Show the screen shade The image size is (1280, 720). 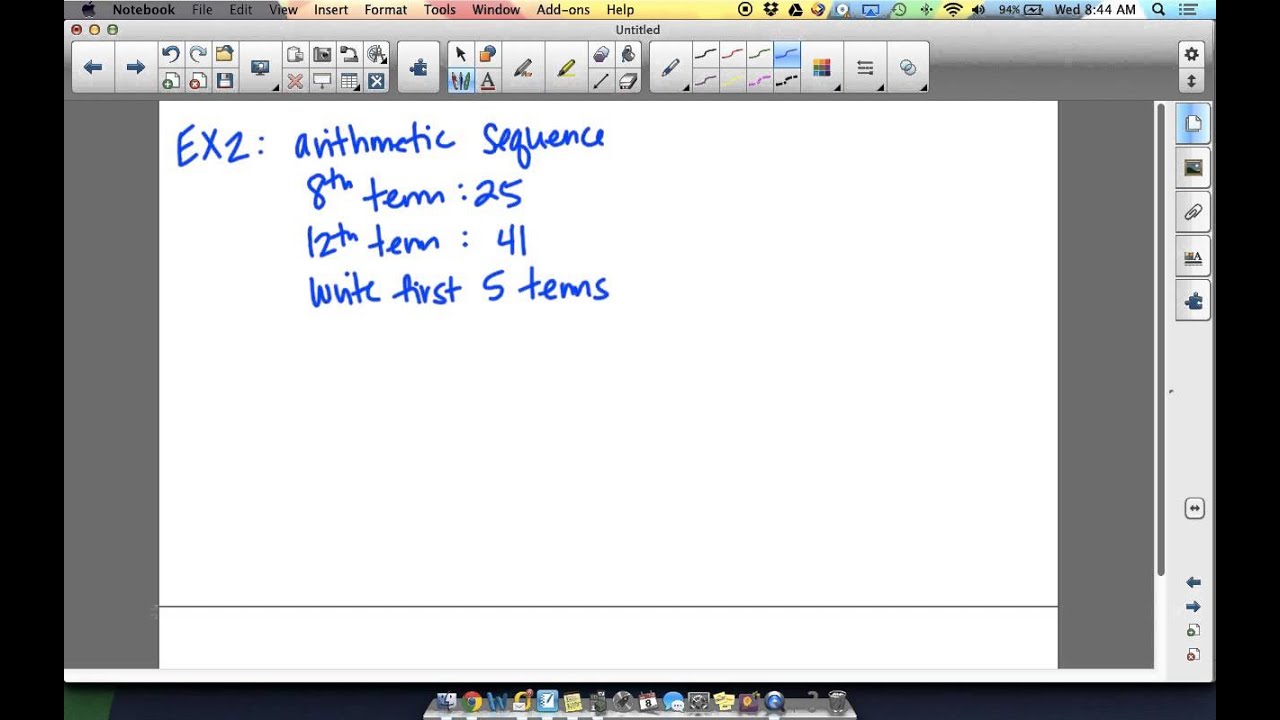click(322, 81)
